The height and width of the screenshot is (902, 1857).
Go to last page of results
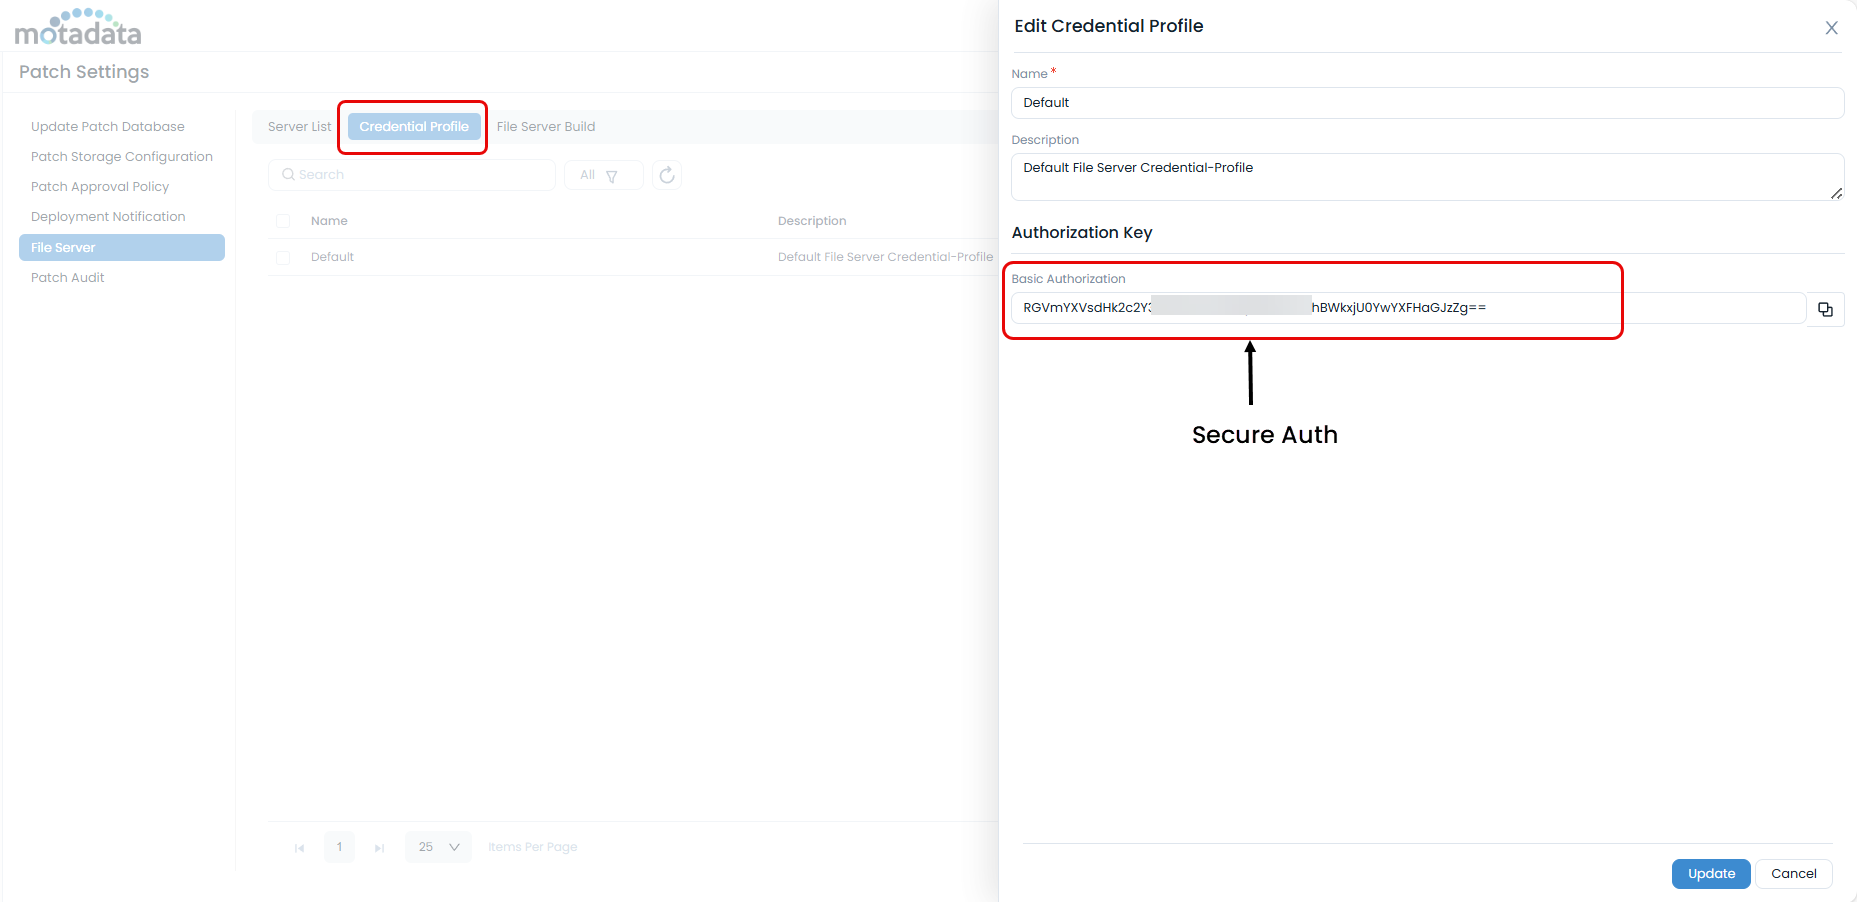[379, 848]
